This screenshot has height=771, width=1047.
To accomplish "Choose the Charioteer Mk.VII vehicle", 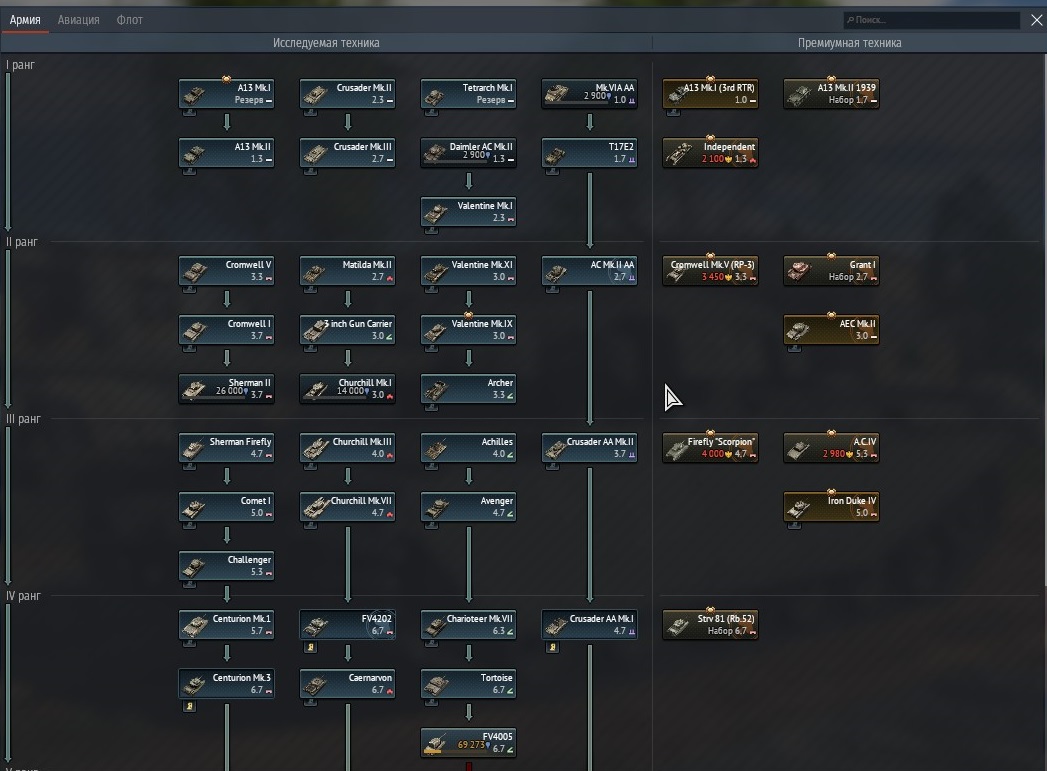I will pyautogui.click(x=468, y=625).
